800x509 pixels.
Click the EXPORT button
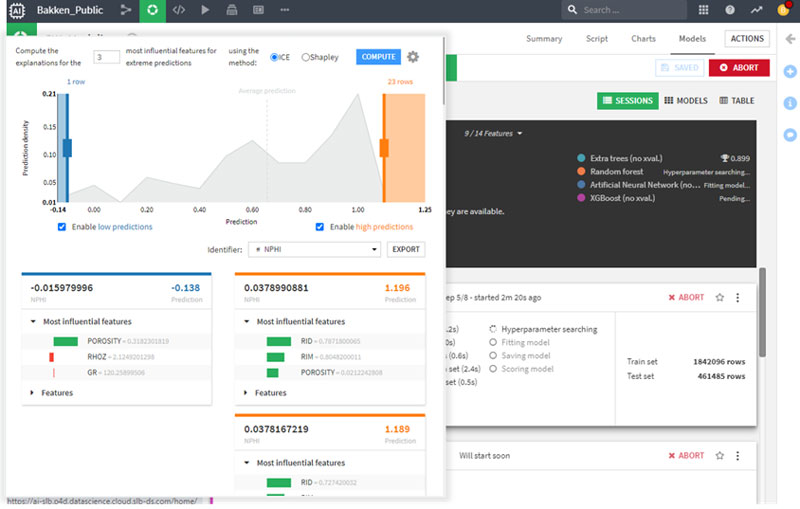point(406,249)
